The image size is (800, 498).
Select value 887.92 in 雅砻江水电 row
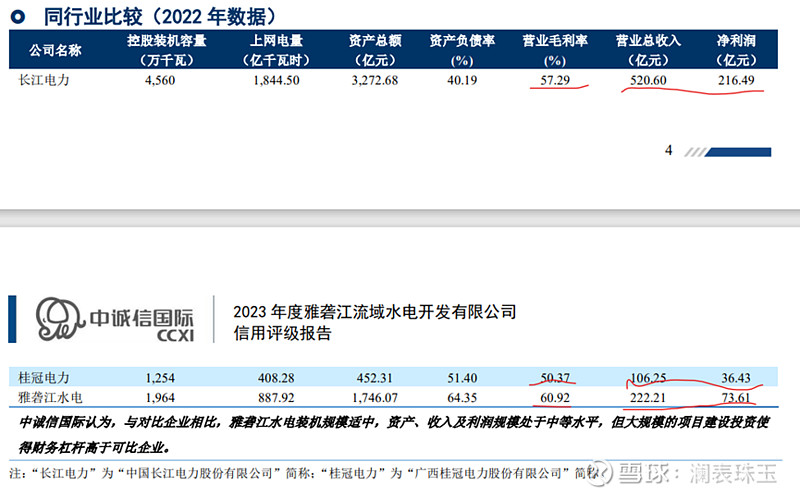pyautogui.click(x=276, y=397)
